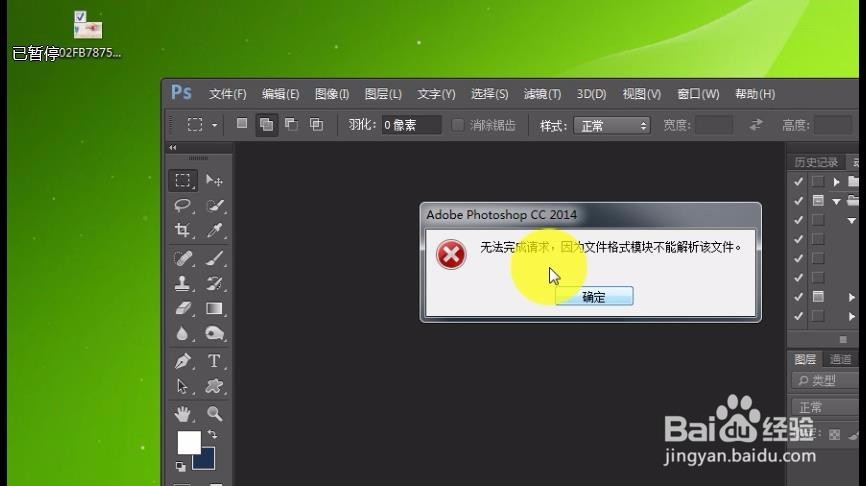Select the Lasso tool

coord(183,205)
